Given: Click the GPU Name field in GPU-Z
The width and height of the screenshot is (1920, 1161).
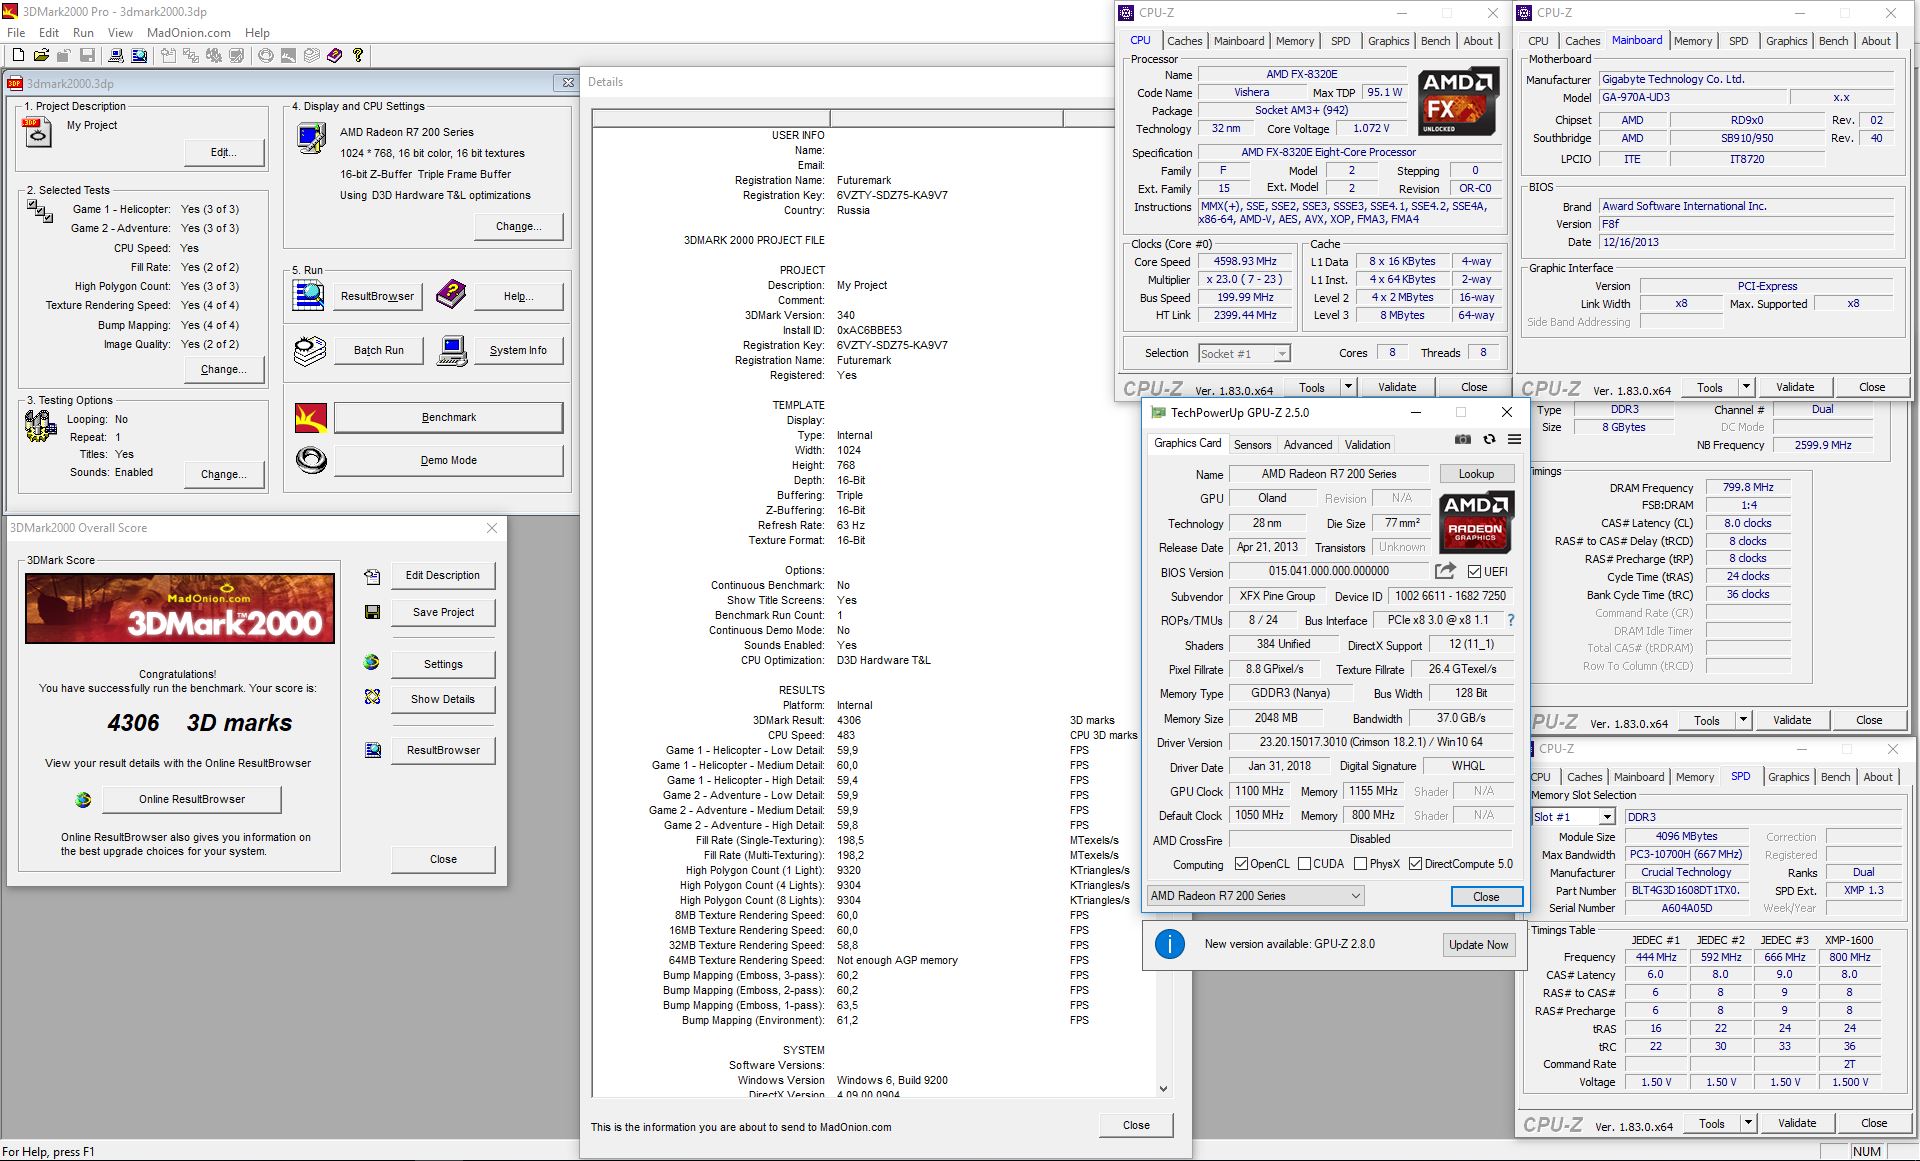Looking at the screenshot, I should (x=1329, y=474).
